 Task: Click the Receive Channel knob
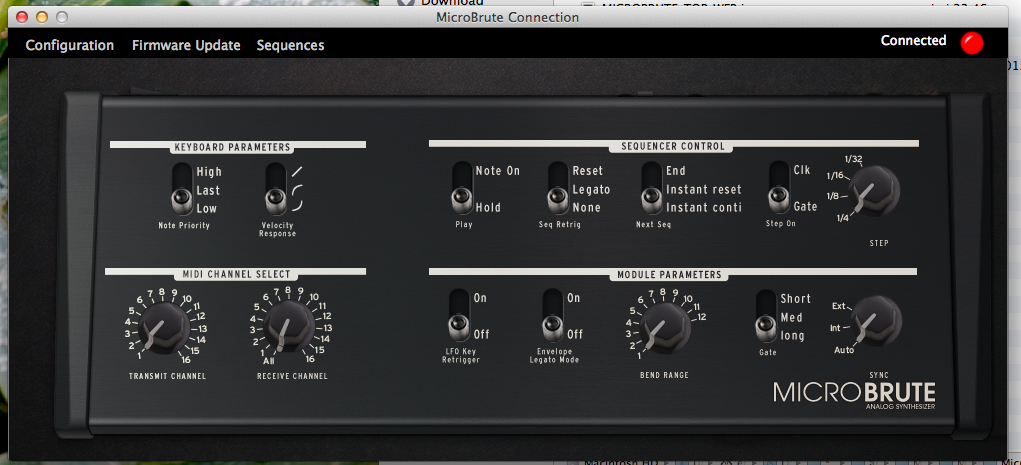point(287,328)
